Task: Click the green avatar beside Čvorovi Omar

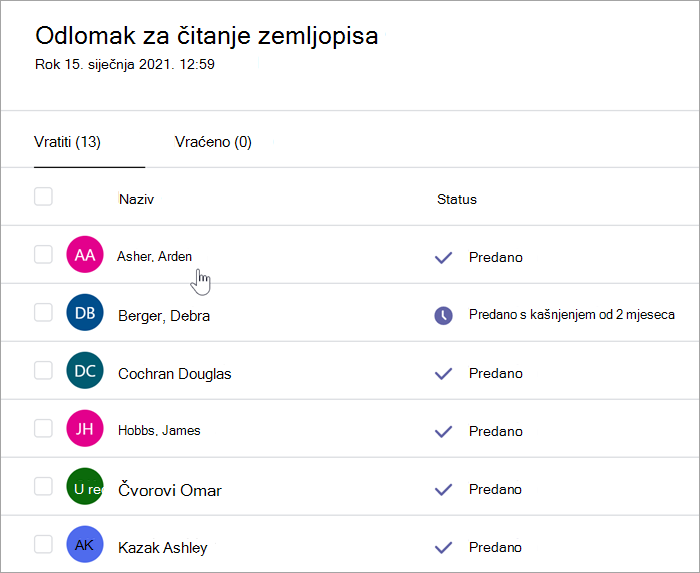Action: 85,486
